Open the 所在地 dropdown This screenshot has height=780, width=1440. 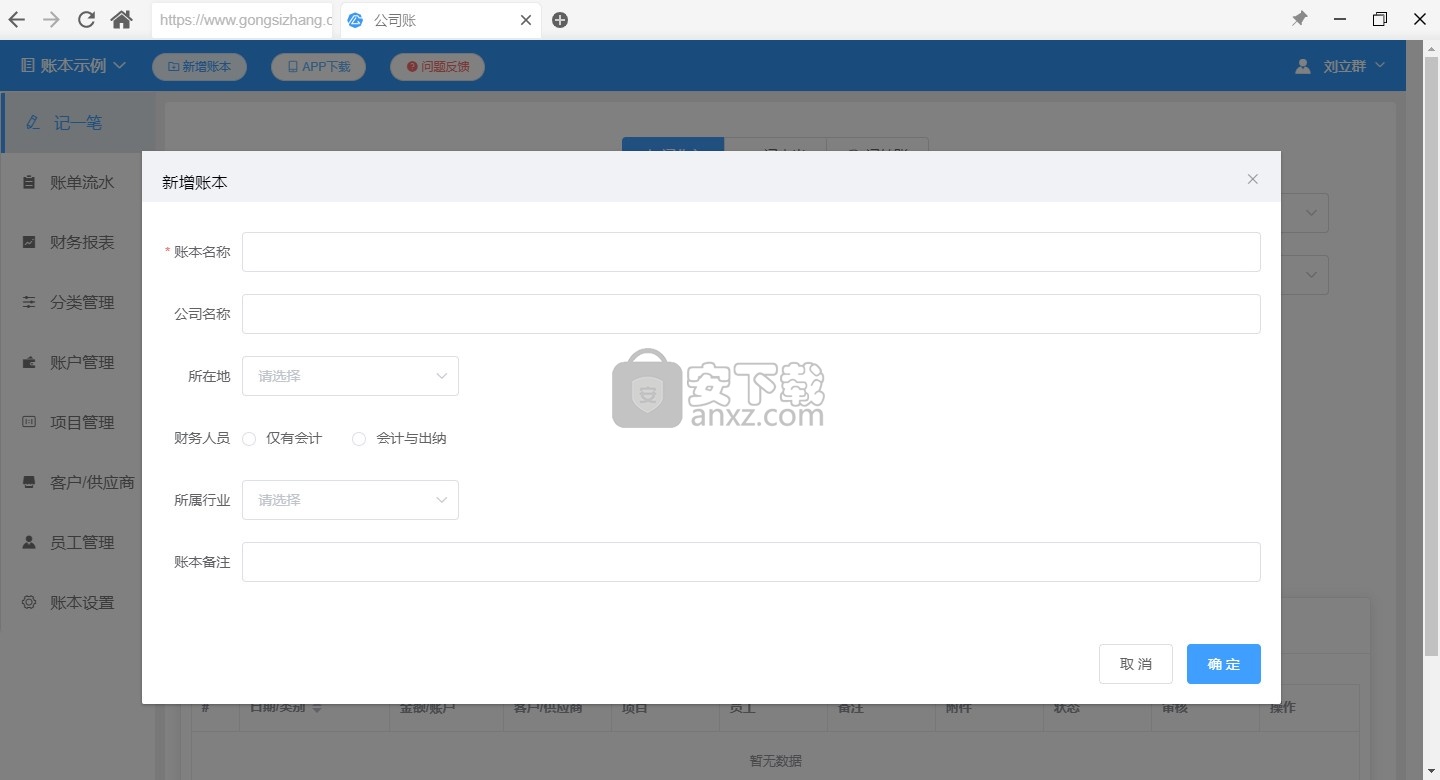click(350, 376)
